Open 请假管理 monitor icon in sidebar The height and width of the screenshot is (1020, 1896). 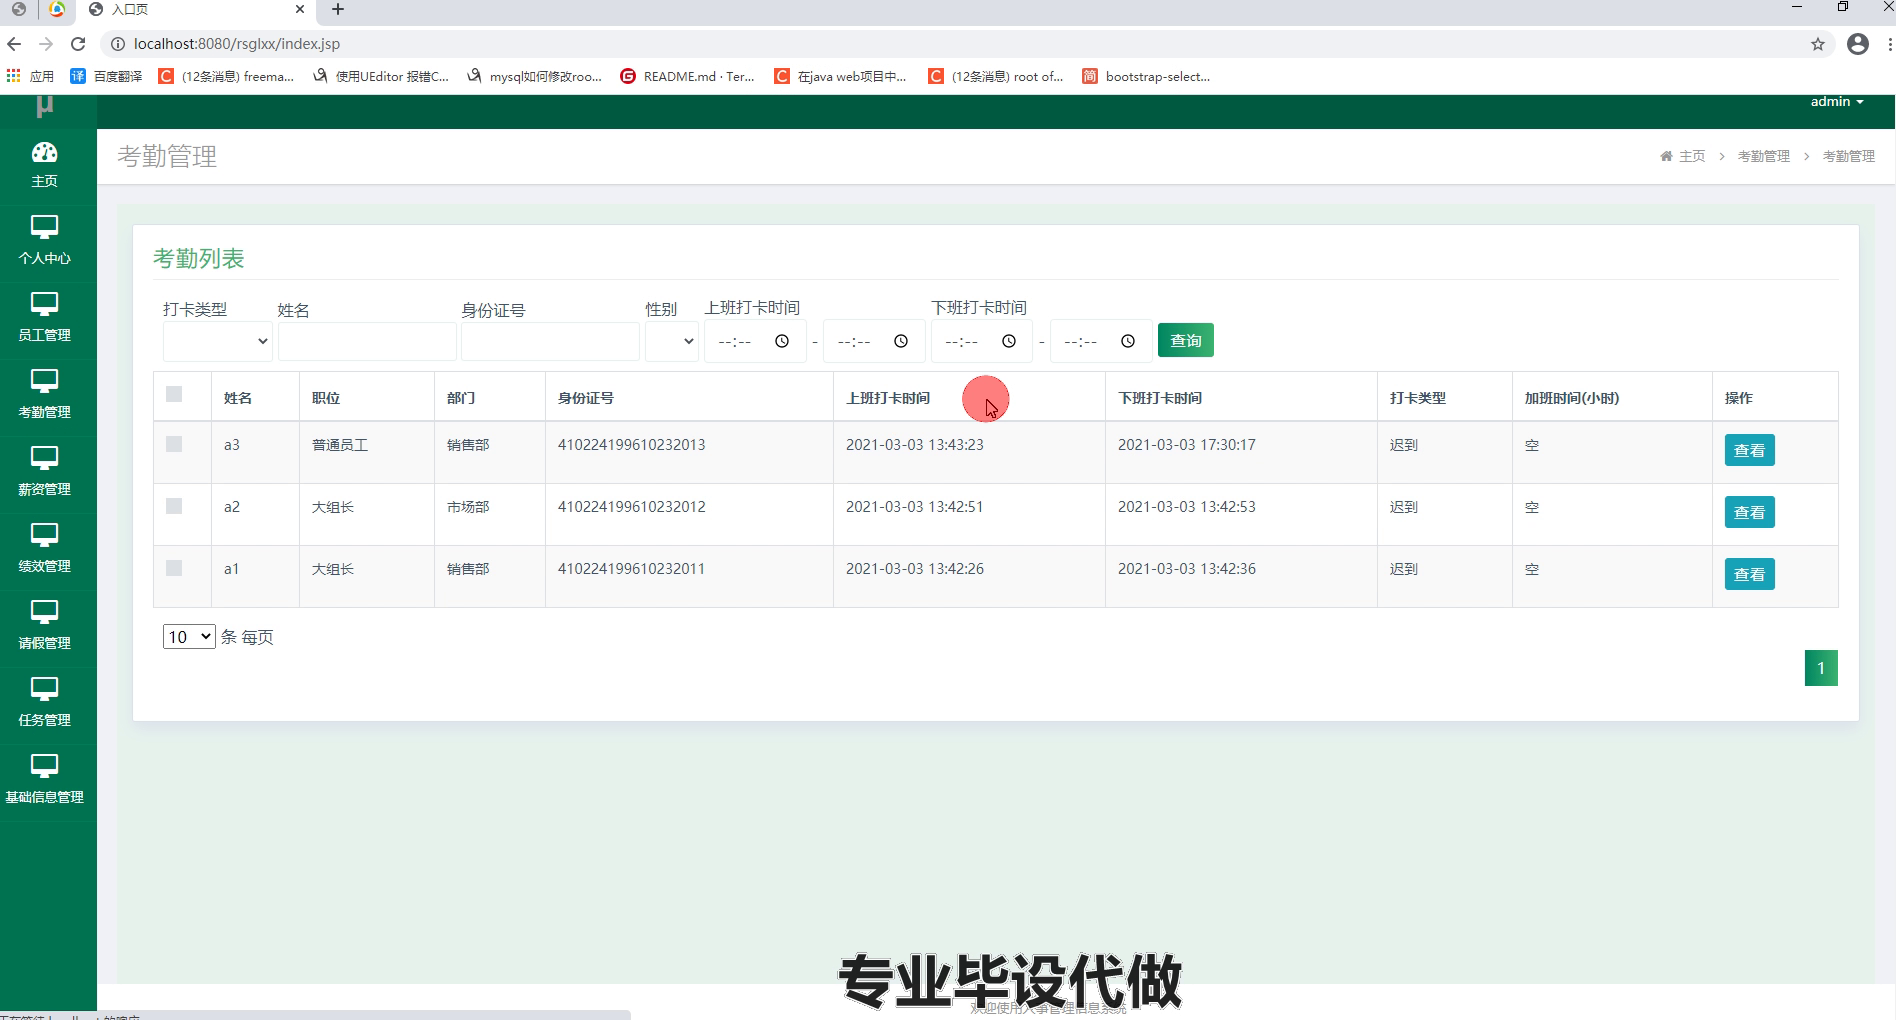(44, 612)
